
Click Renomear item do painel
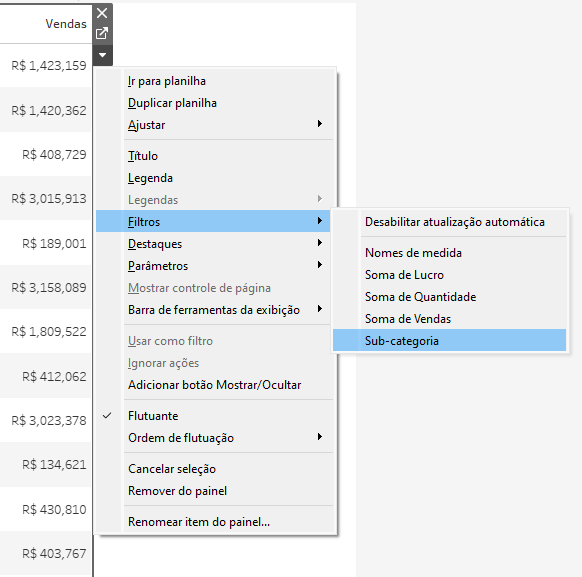coord(216,522)
